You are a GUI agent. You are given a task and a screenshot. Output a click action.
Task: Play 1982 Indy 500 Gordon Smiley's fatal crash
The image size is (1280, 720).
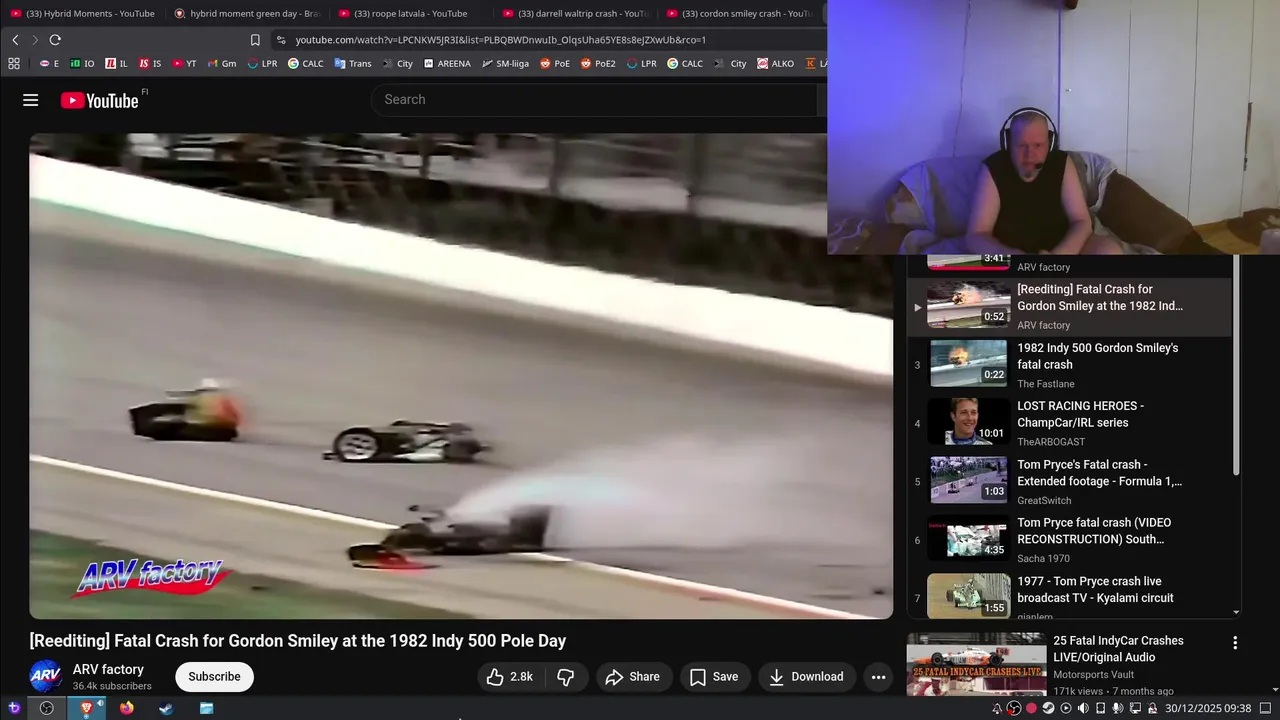click(x=1070, y=364)
